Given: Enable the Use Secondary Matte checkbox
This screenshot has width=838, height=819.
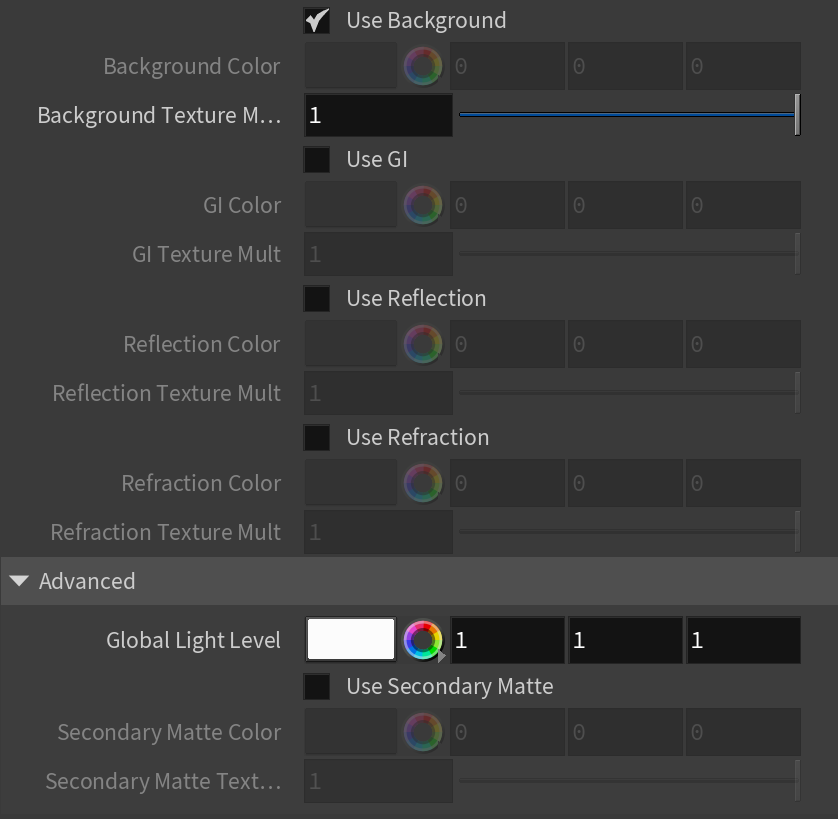Looking at the screenshot, I should point(317,687).
